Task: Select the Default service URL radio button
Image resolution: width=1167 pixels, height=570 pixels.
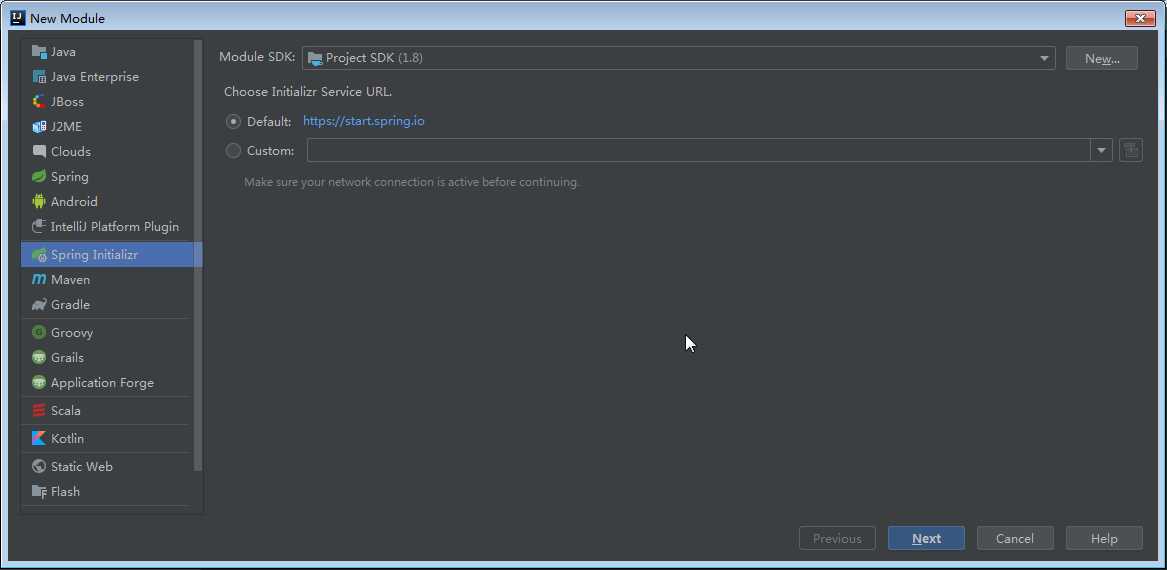Action: 234,121
